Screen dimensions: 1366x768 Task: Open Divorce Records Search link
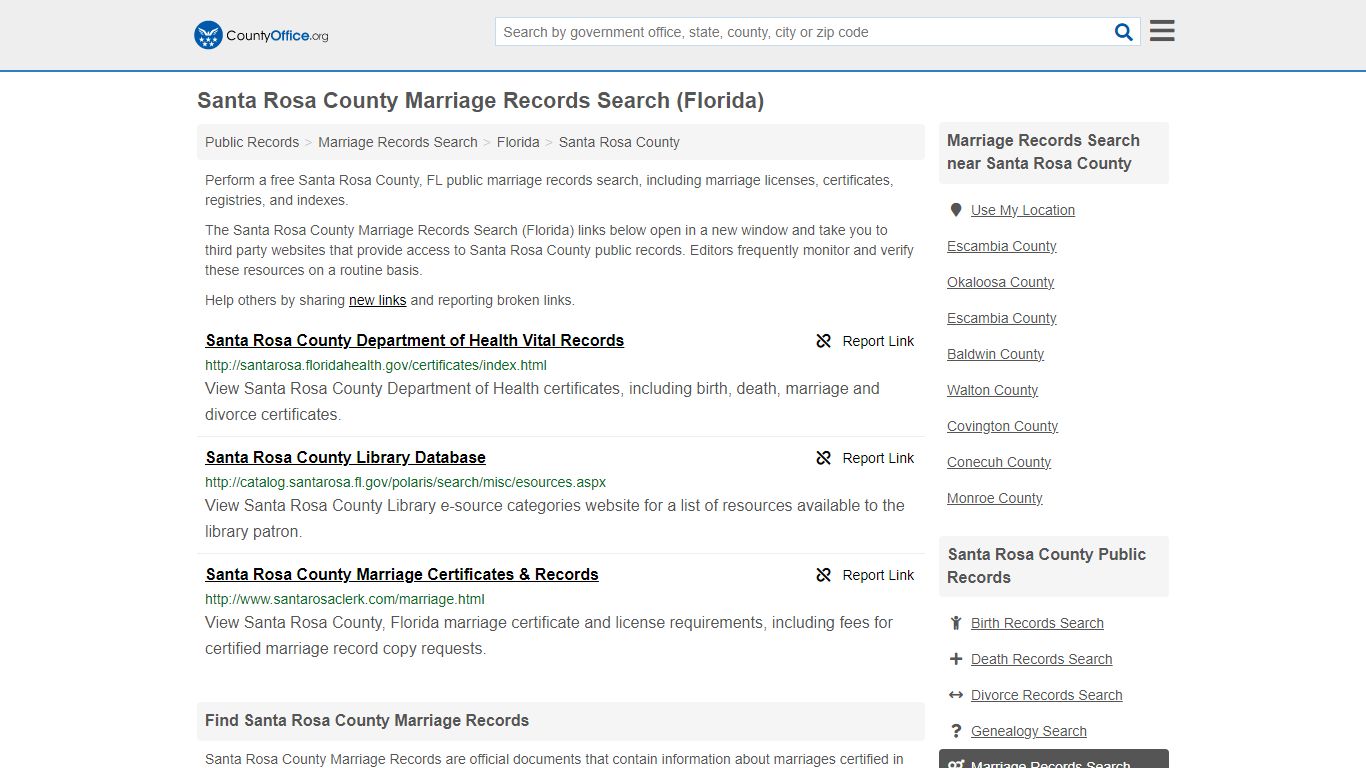tap(1047, 695)
